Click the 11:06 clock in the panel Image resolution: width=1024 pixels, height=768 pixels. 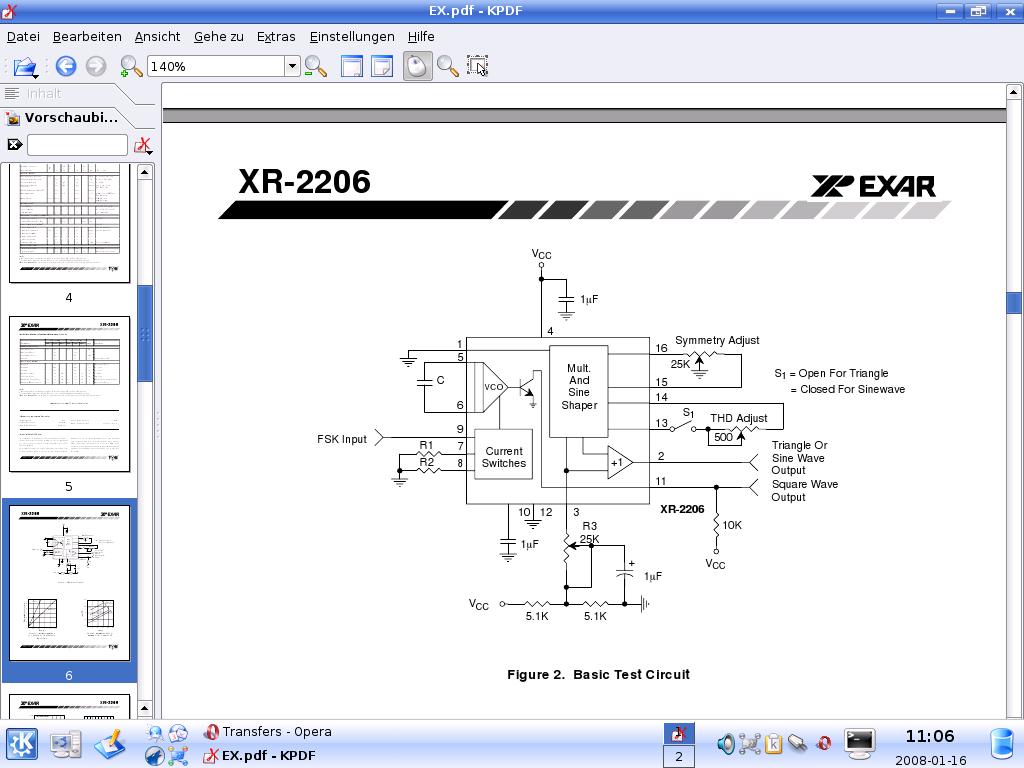(x=930, y=737)
